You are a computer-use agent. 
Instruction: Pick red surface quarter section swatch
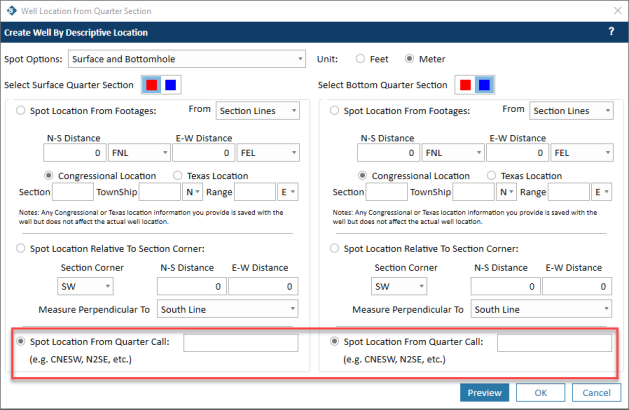click(152, 85)
